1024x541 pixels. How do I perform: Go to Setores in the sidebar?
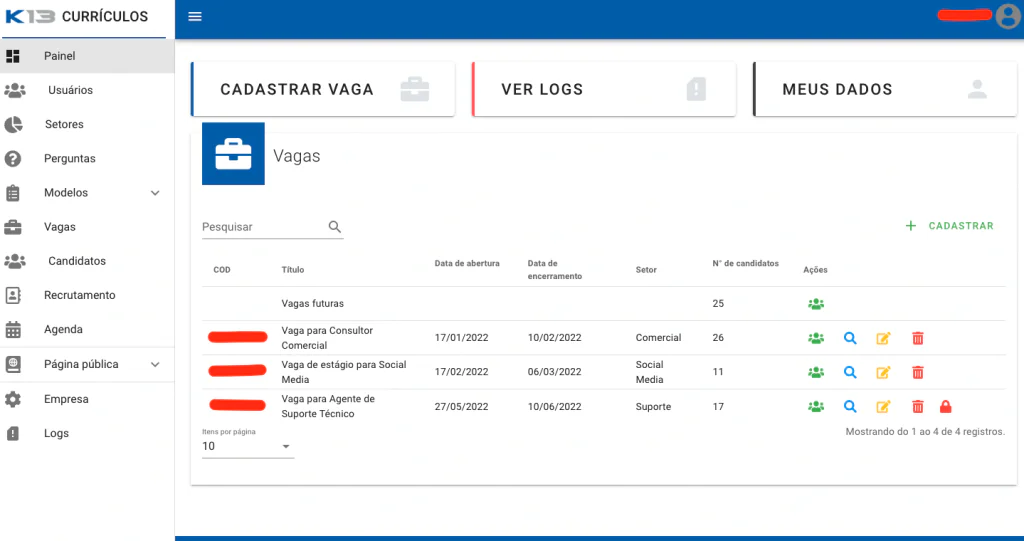(87, 124)
